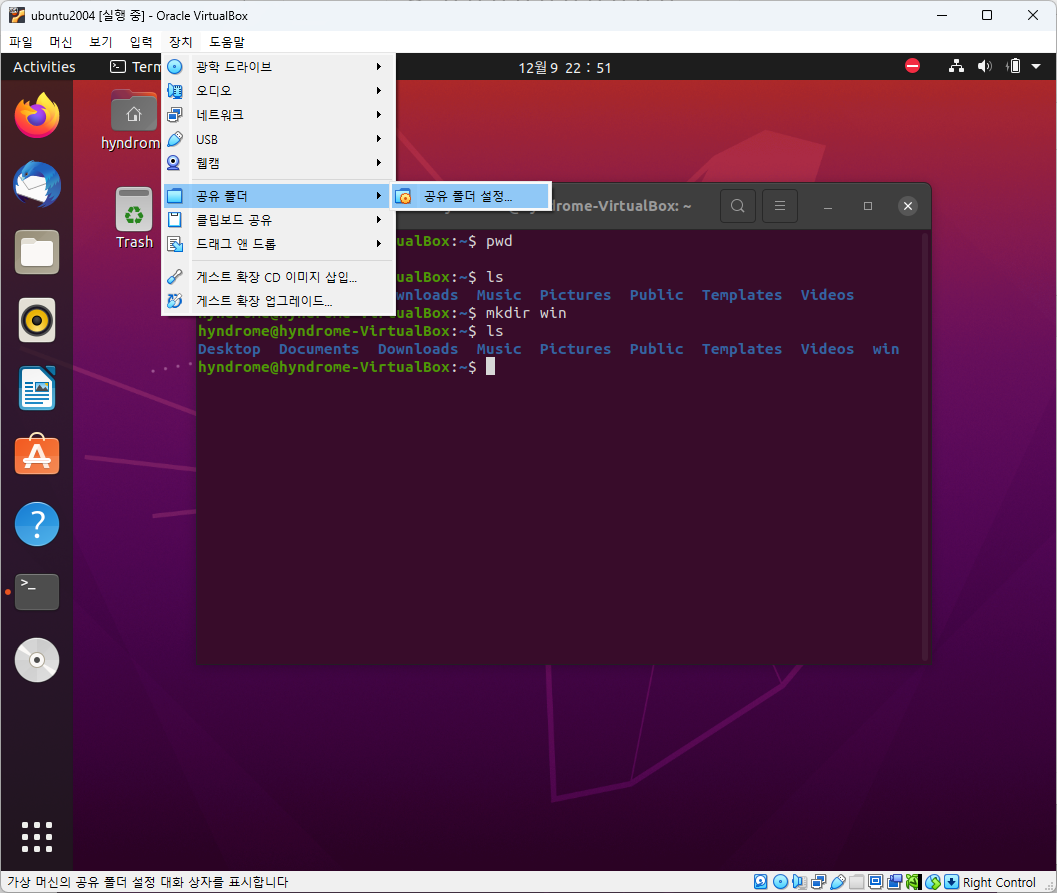This screenshot has width=1057, height=893.
Task: Click the display status bar icon
Action: click(x=876, y=882)
